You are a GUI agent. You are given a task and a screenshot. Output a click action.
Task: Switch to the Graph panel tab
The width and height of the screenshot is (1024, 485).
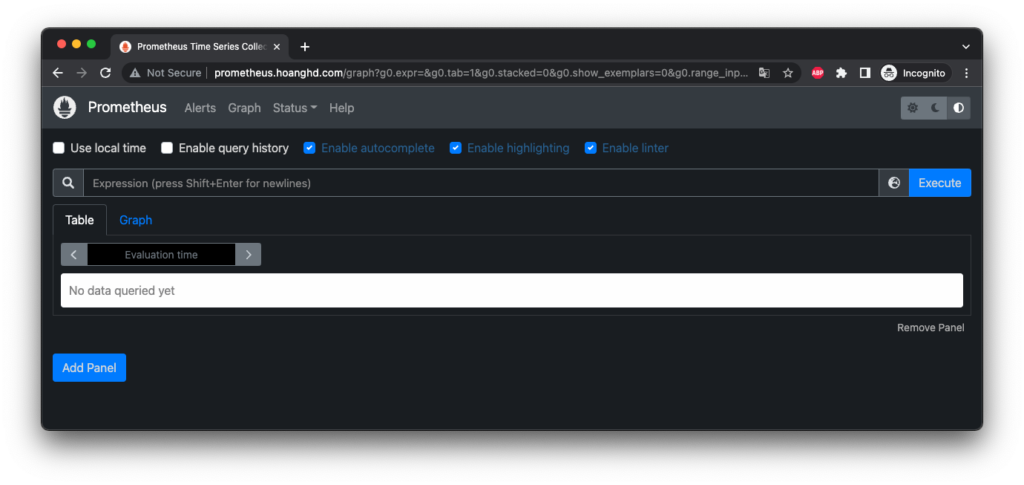[136, 220]
